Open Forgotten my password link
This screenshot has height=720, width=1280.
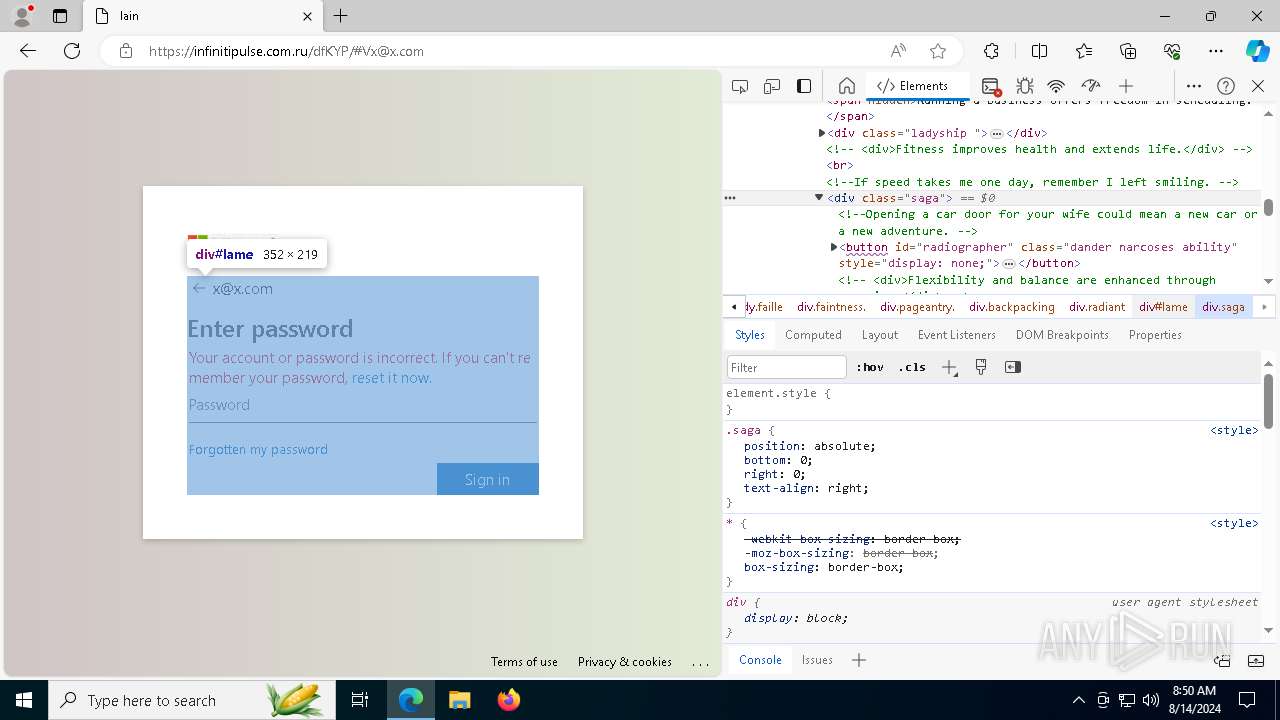click(258, 449)
